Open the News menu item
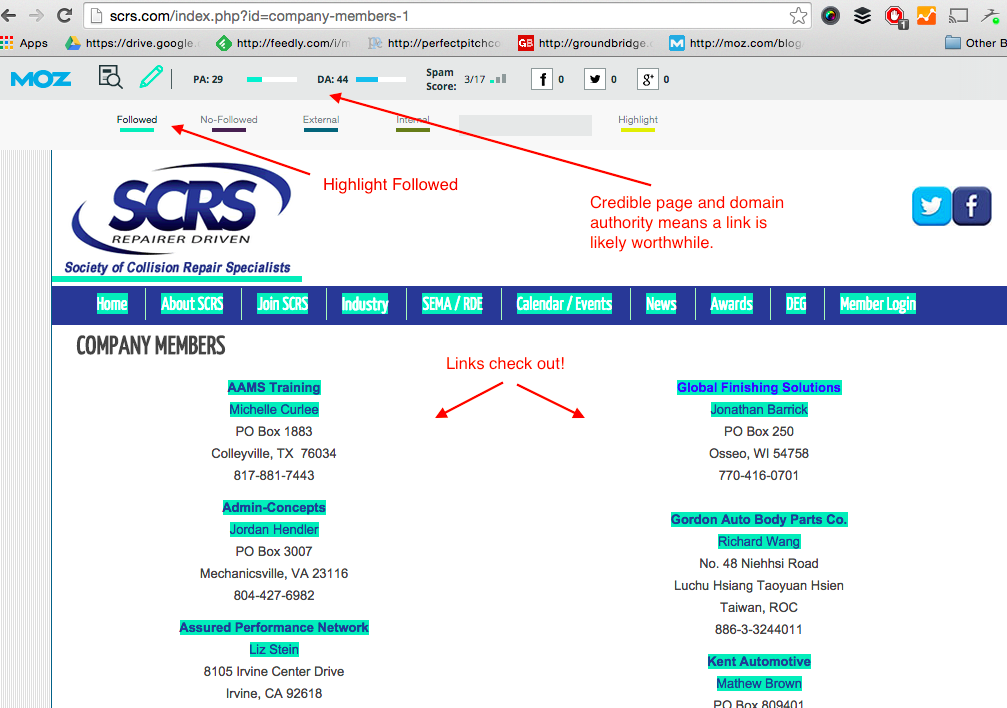Screen dimensions: 1007x708 pos(661,304)
